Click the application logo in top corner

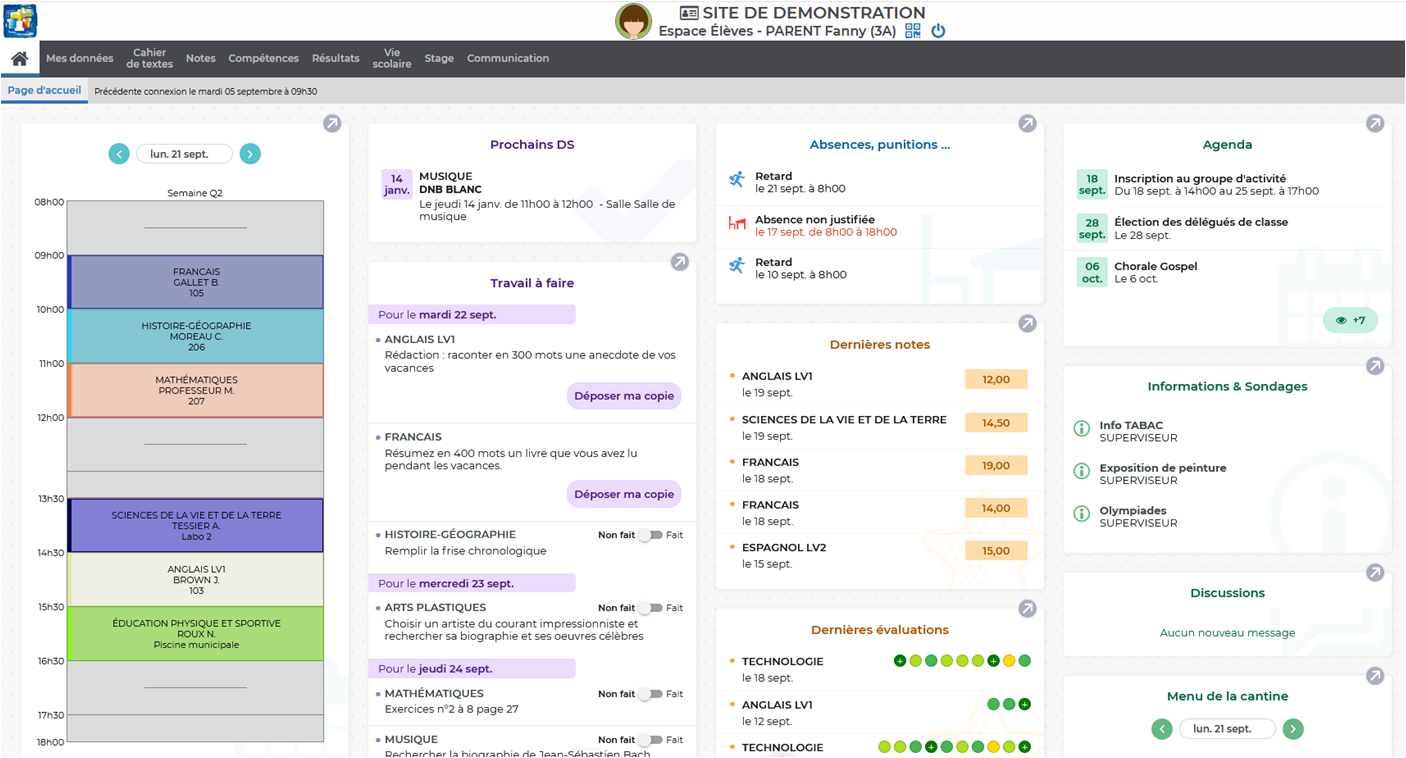click(20, 20)
